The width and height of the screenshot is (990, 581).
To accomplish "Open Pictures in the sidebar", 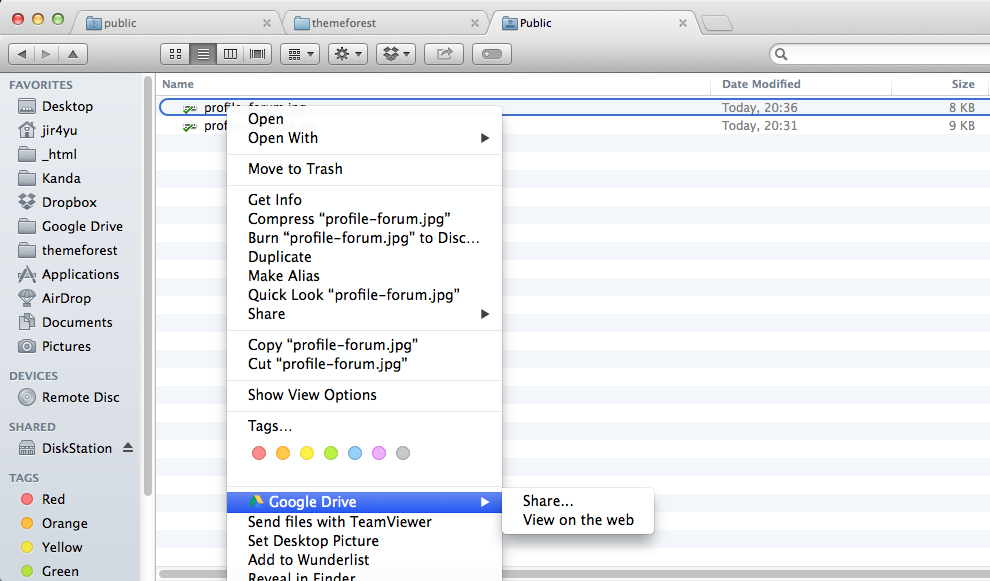I will [66, 346].
